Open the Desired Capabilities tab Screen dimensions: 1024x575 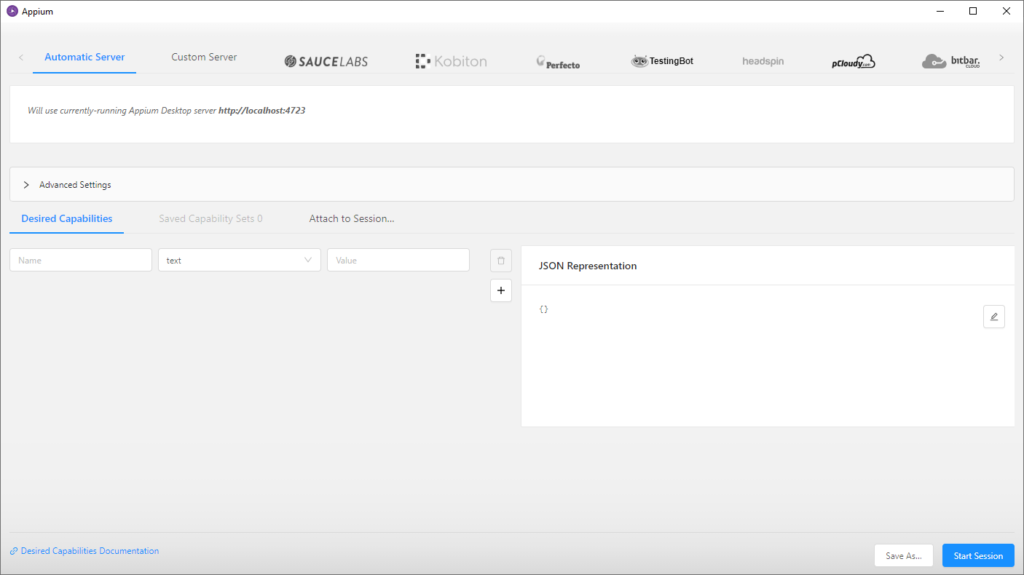(67, 219)
